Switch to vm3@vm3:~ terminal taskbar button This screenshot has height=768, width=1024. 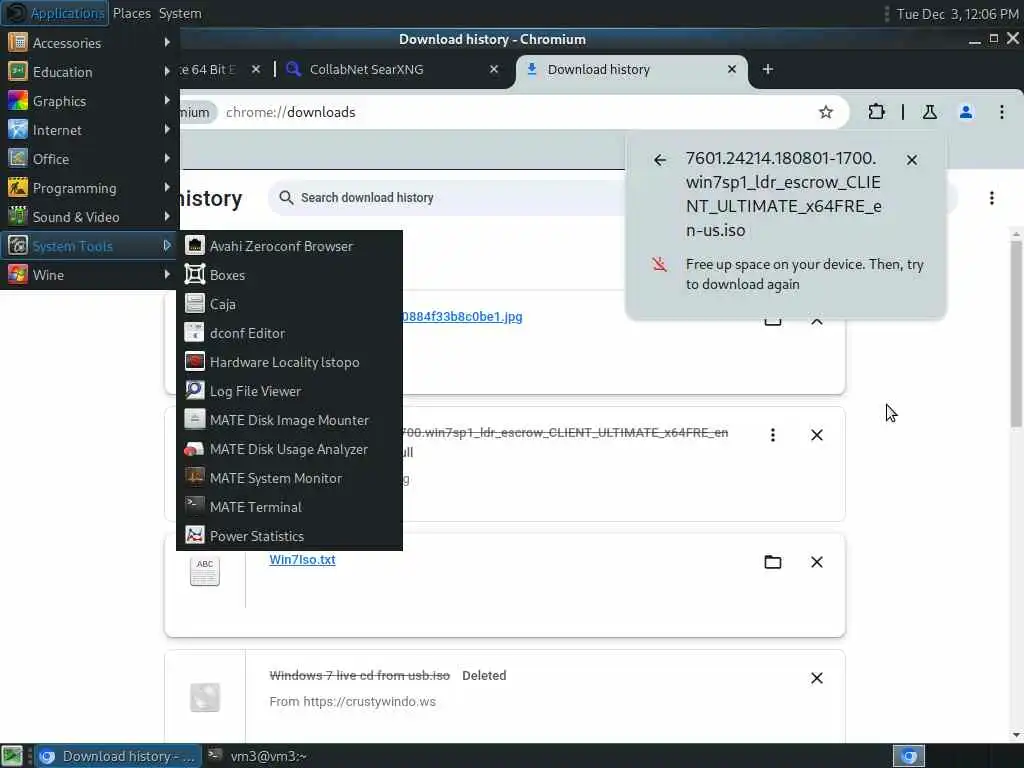click(x=258, y=756)
